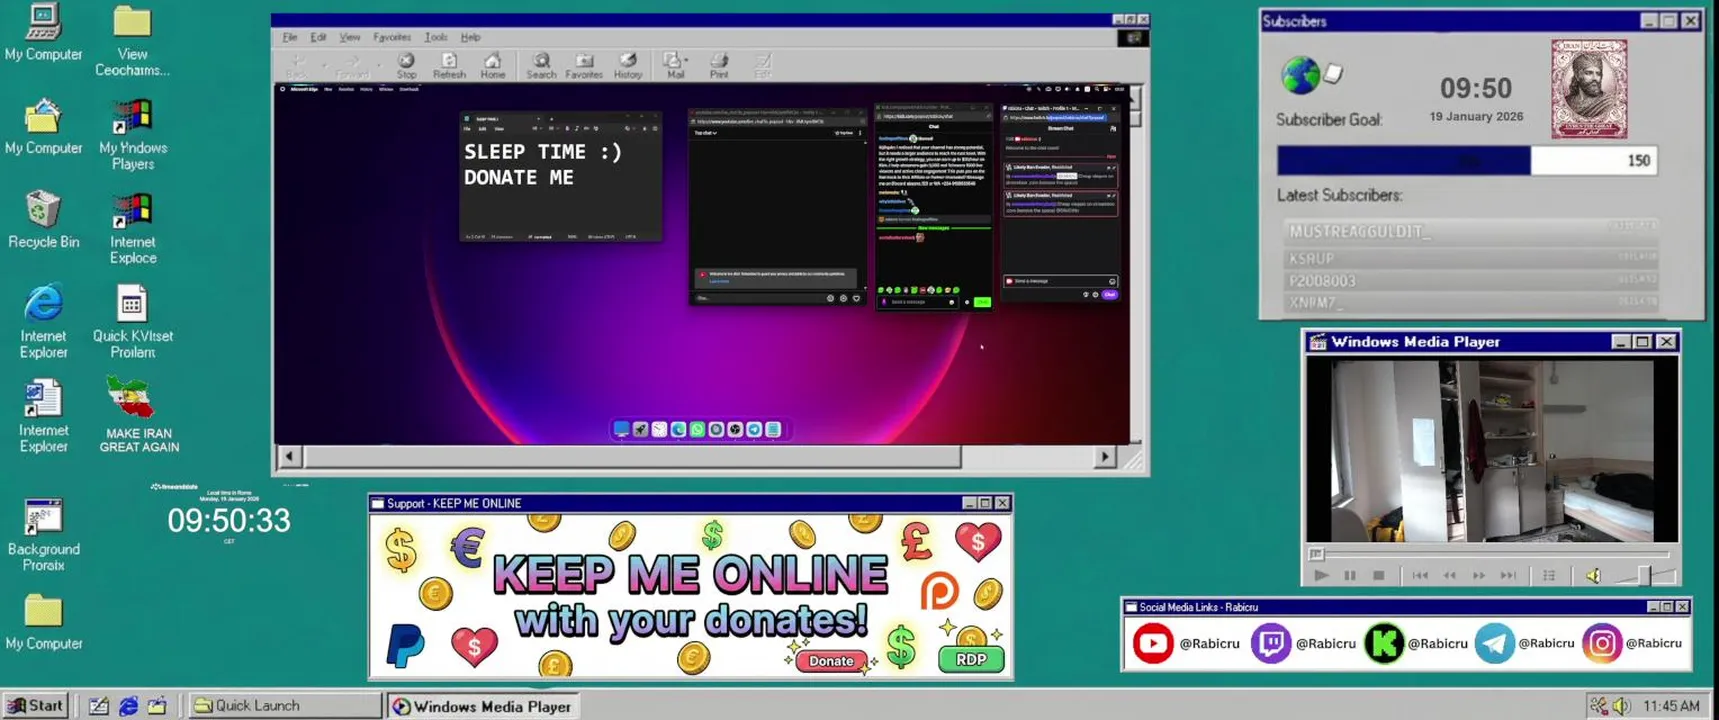Open the Favorites toolbar icon
This screenshot has height=720, width=1719.
coord(584,66)
